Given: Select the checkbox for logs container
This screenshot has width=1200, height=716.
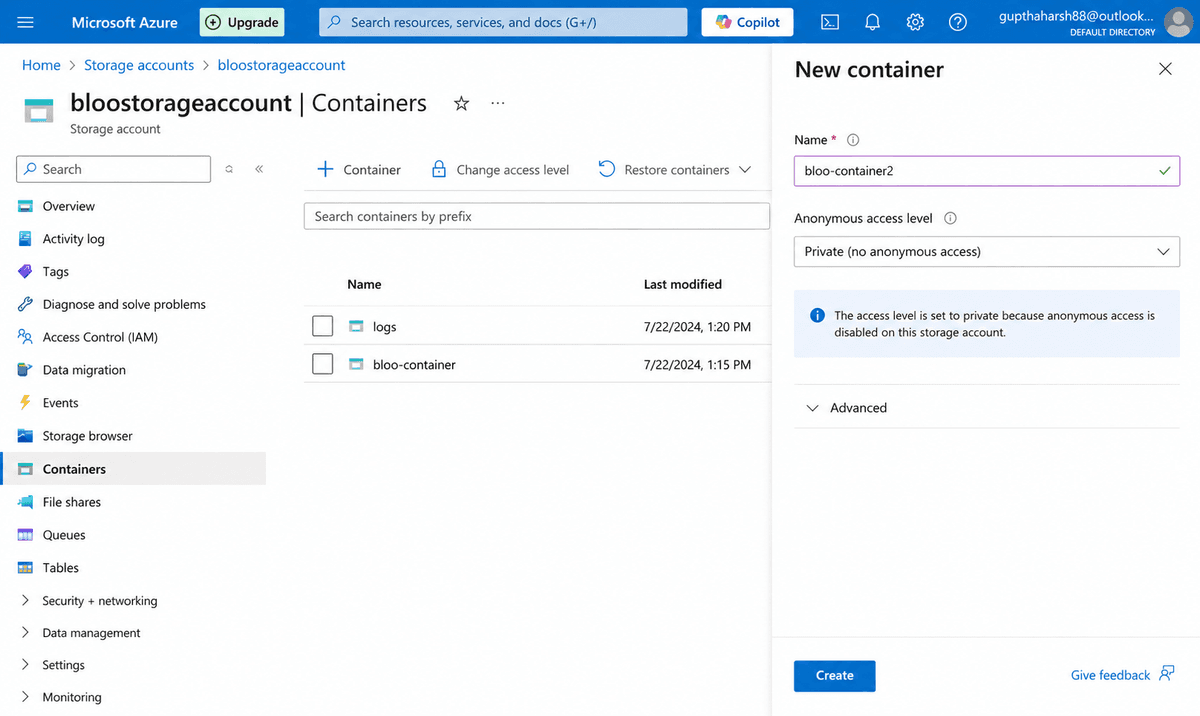Looking at the screenshot, I should pos(322,326).
